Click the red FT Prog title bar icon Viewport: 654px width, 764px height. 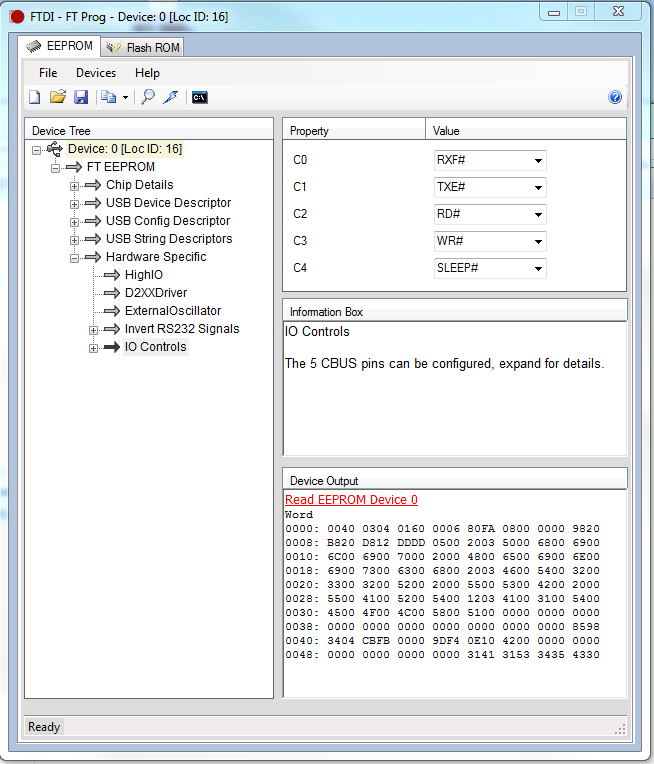tap(17, 17)
